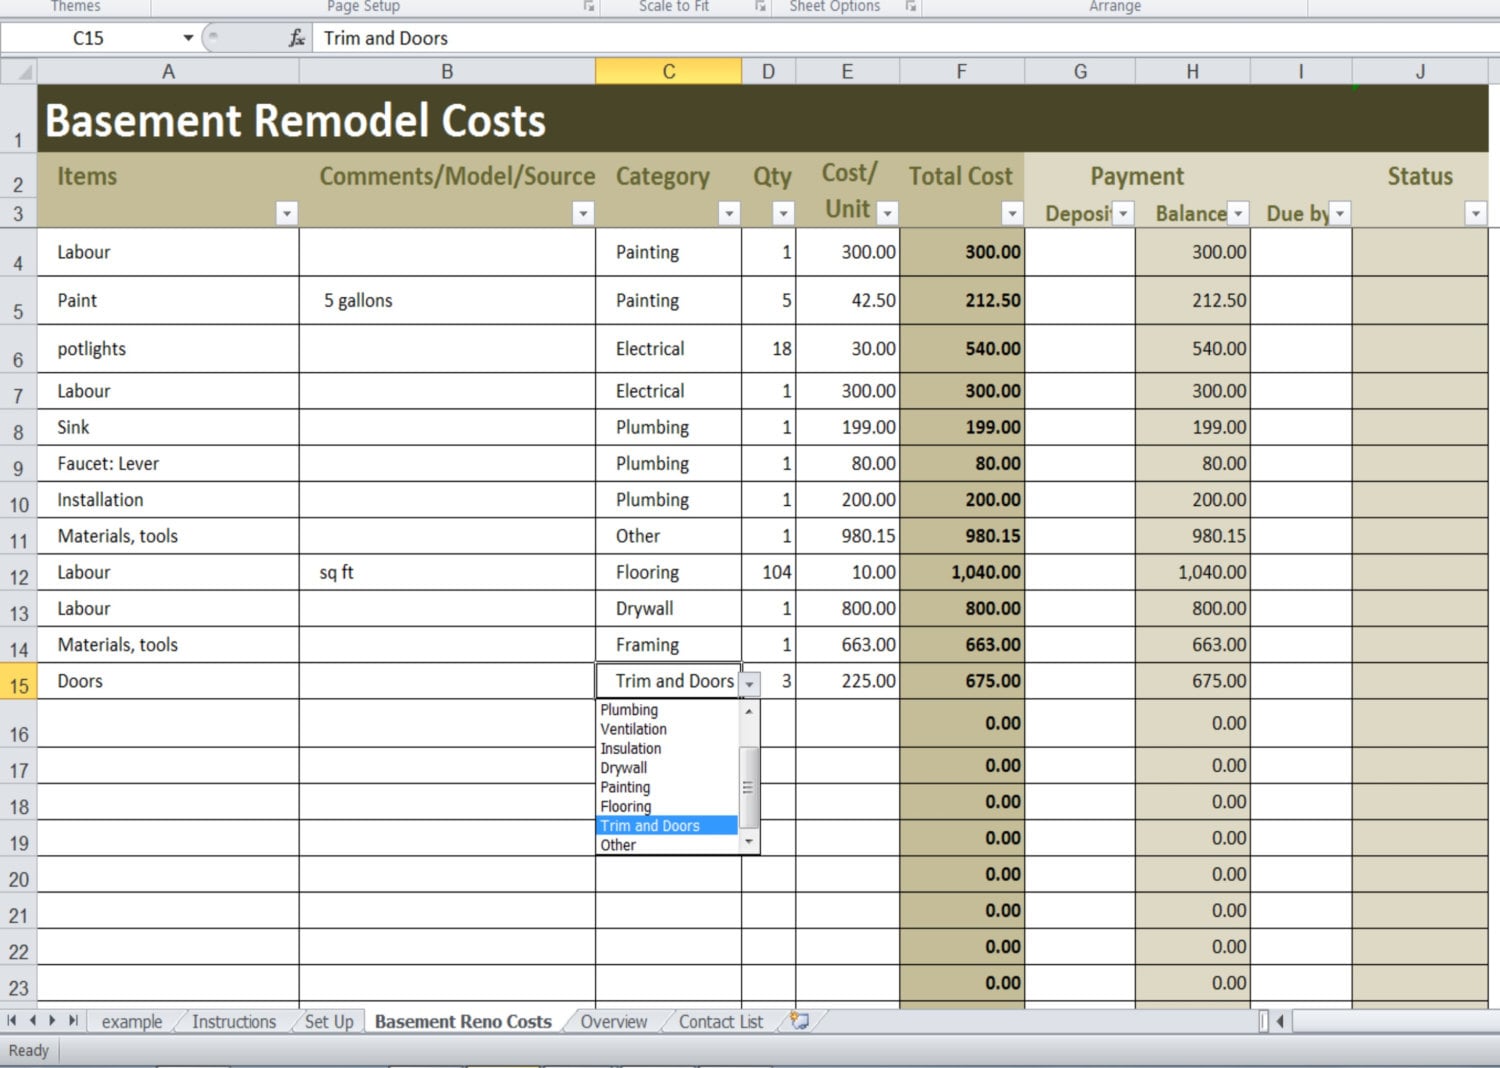Expand the Category column filter arrow
1500x1068 pixels.
(x=729, y=213)
